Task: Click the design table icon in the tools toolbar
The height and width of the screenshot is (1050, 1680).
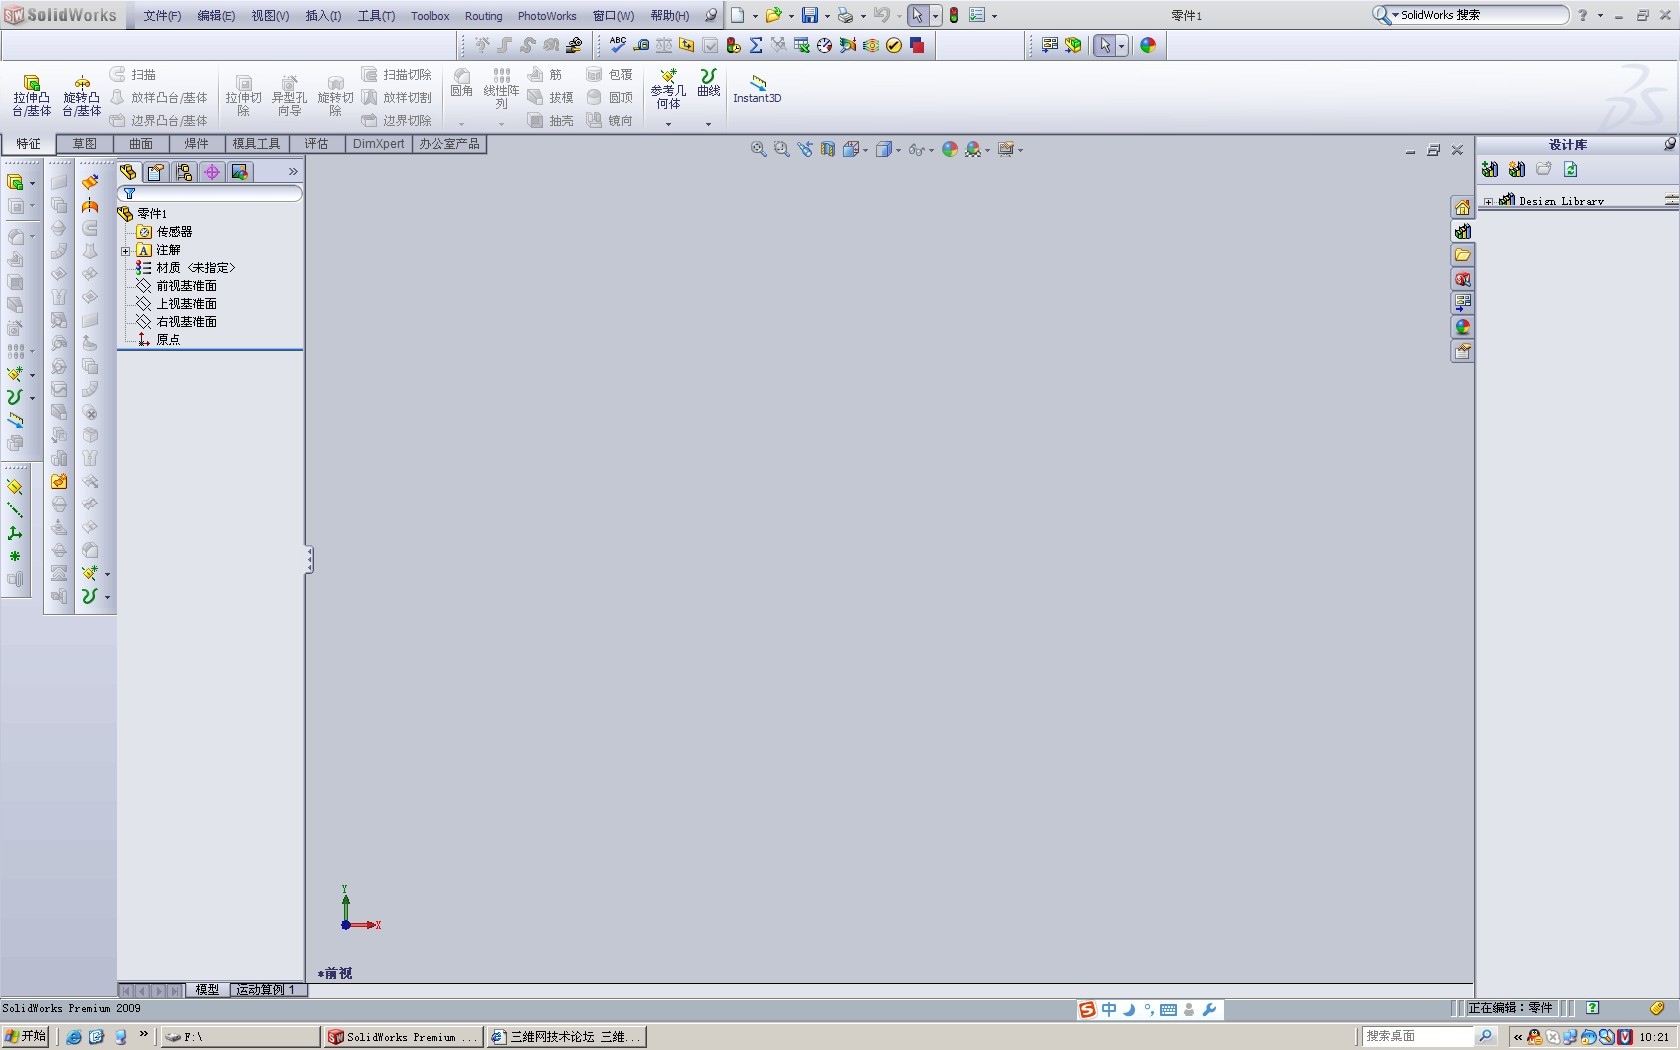Action: [801, 45]
